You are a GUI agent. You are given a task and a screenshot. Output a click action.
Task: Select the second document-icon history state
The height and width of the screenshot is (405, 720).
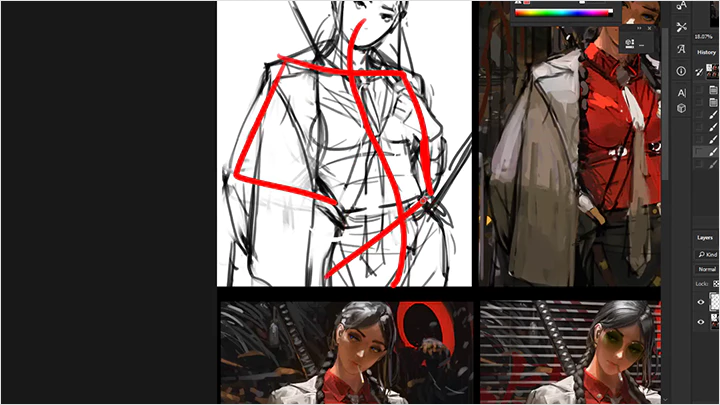coord(713,102)
